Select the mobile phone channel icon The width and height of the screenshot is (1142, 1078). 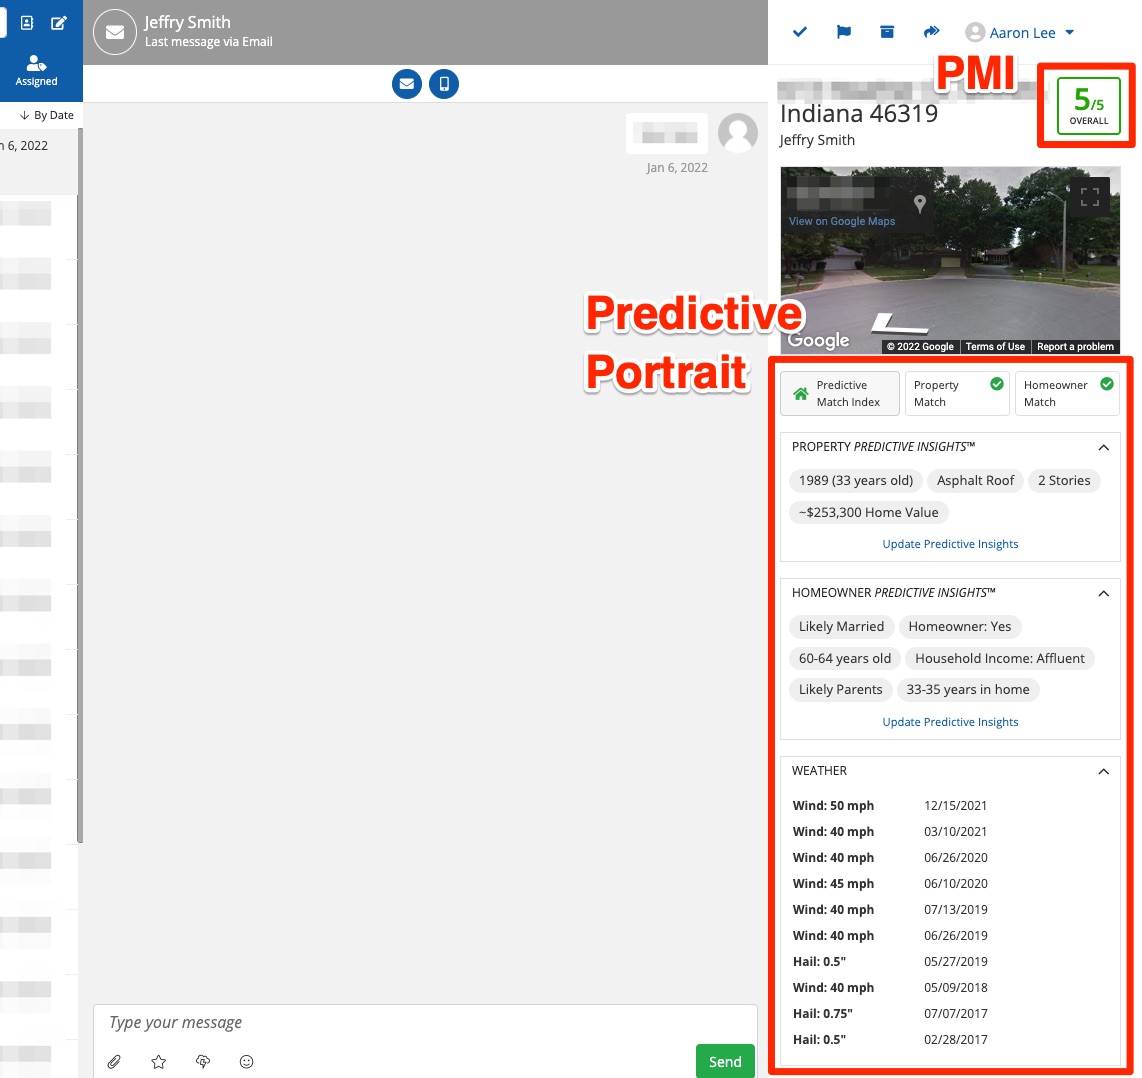pyautogui.click(x=444, y=84)
